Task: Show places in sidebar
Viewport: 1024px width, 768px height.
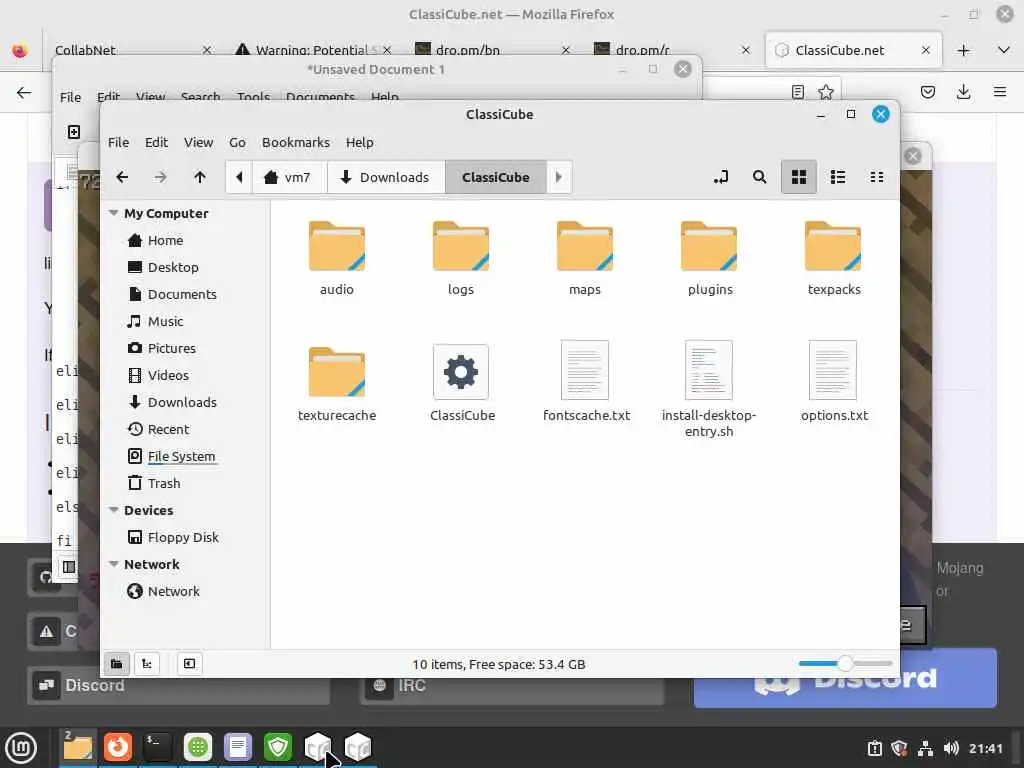Action: [x=116, y=664]
